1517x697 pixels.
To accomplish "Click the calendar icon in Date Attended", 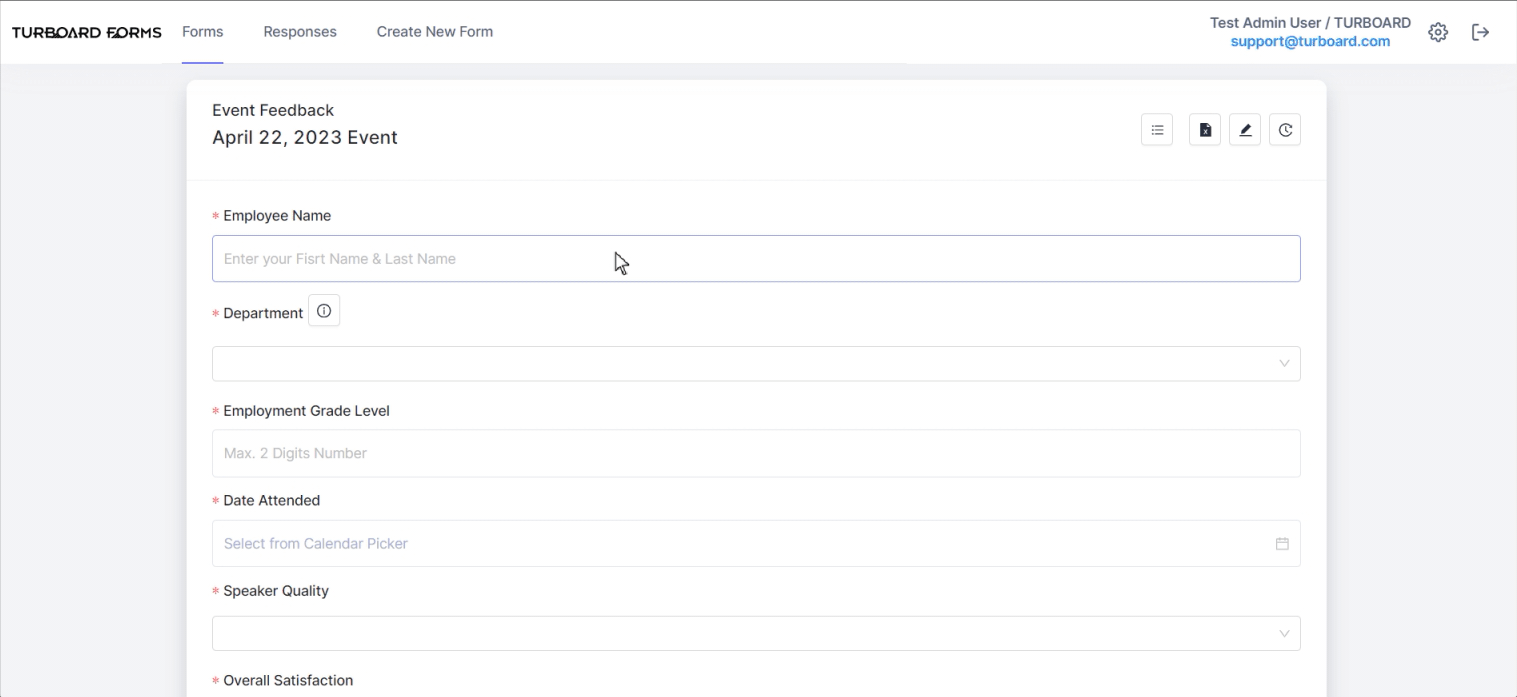I will click(x=1282, y=544).
